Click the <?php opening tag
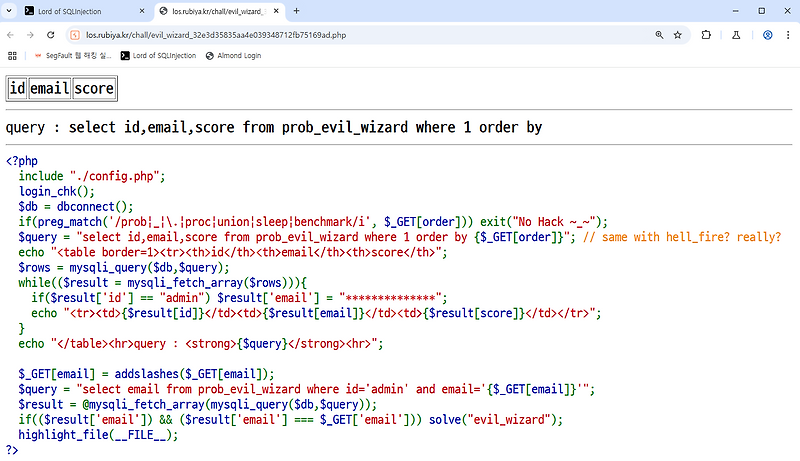800x461 pixels. (x=21, y=161)
